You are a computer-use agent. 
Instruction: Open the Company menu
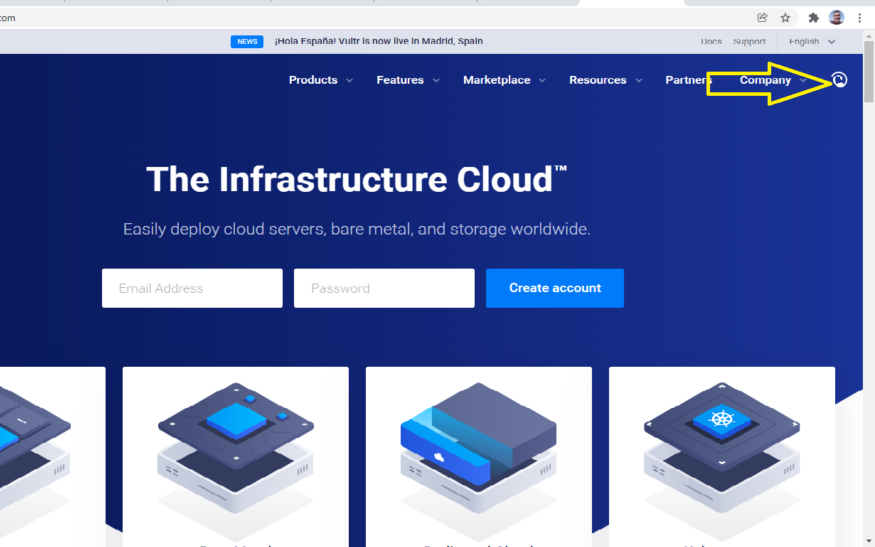(765, 80)
